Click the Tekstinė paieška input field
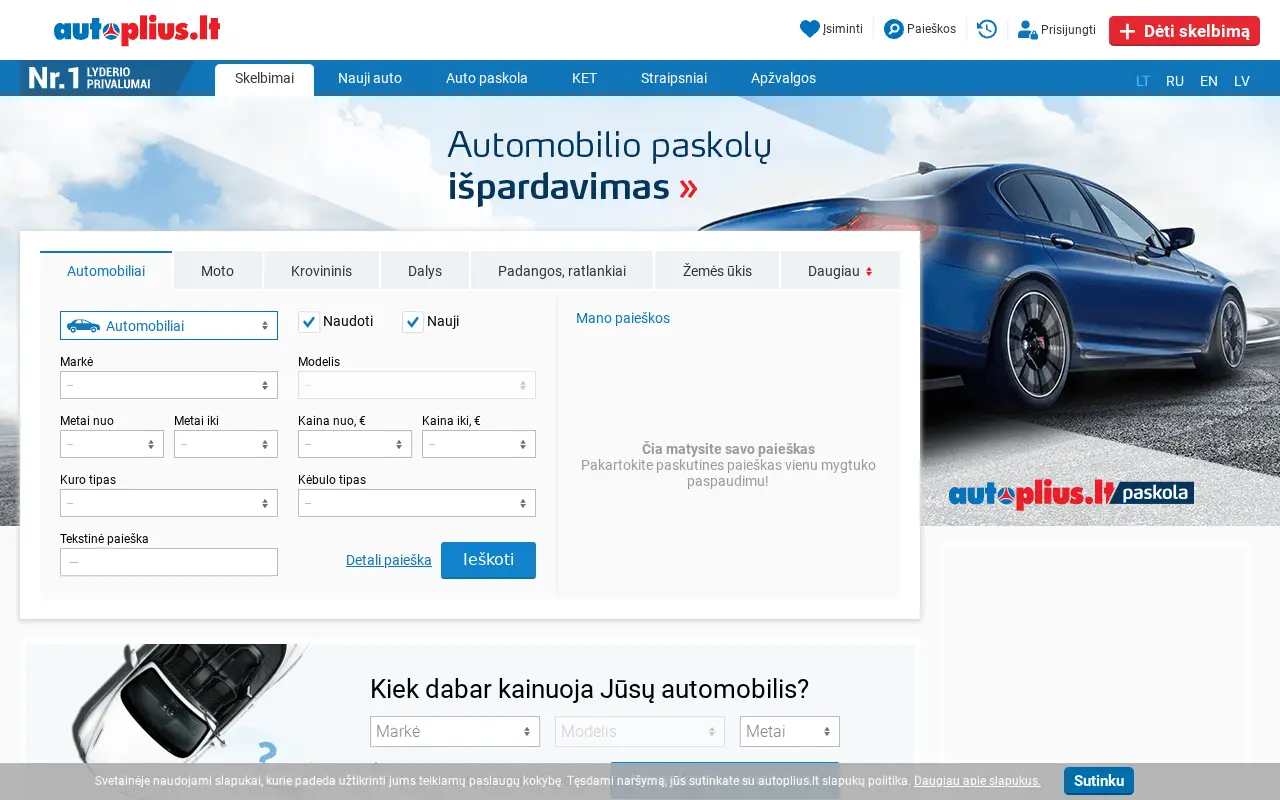 [x=169, y=562]
